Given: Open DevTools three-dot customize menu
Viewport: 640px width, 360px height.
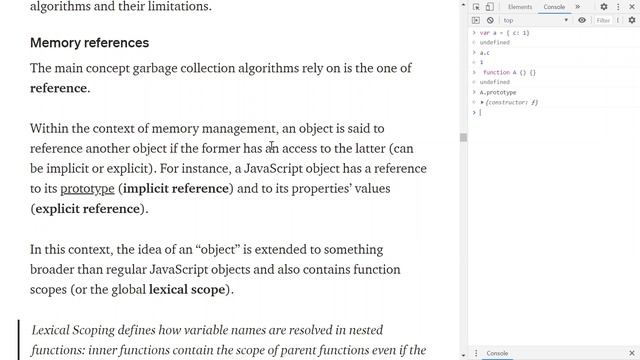Looking at the screenshot, I should coord(618,7).
